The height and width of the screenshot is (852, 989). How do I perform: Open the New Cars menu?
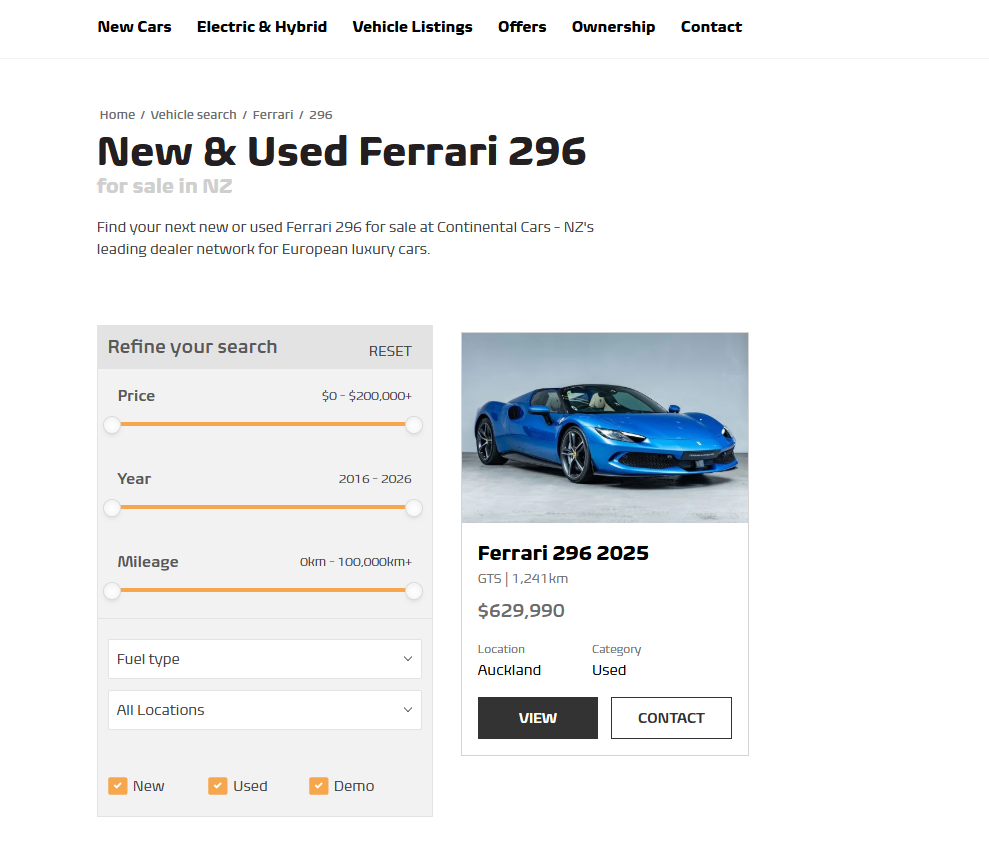(x=134, y=27)
